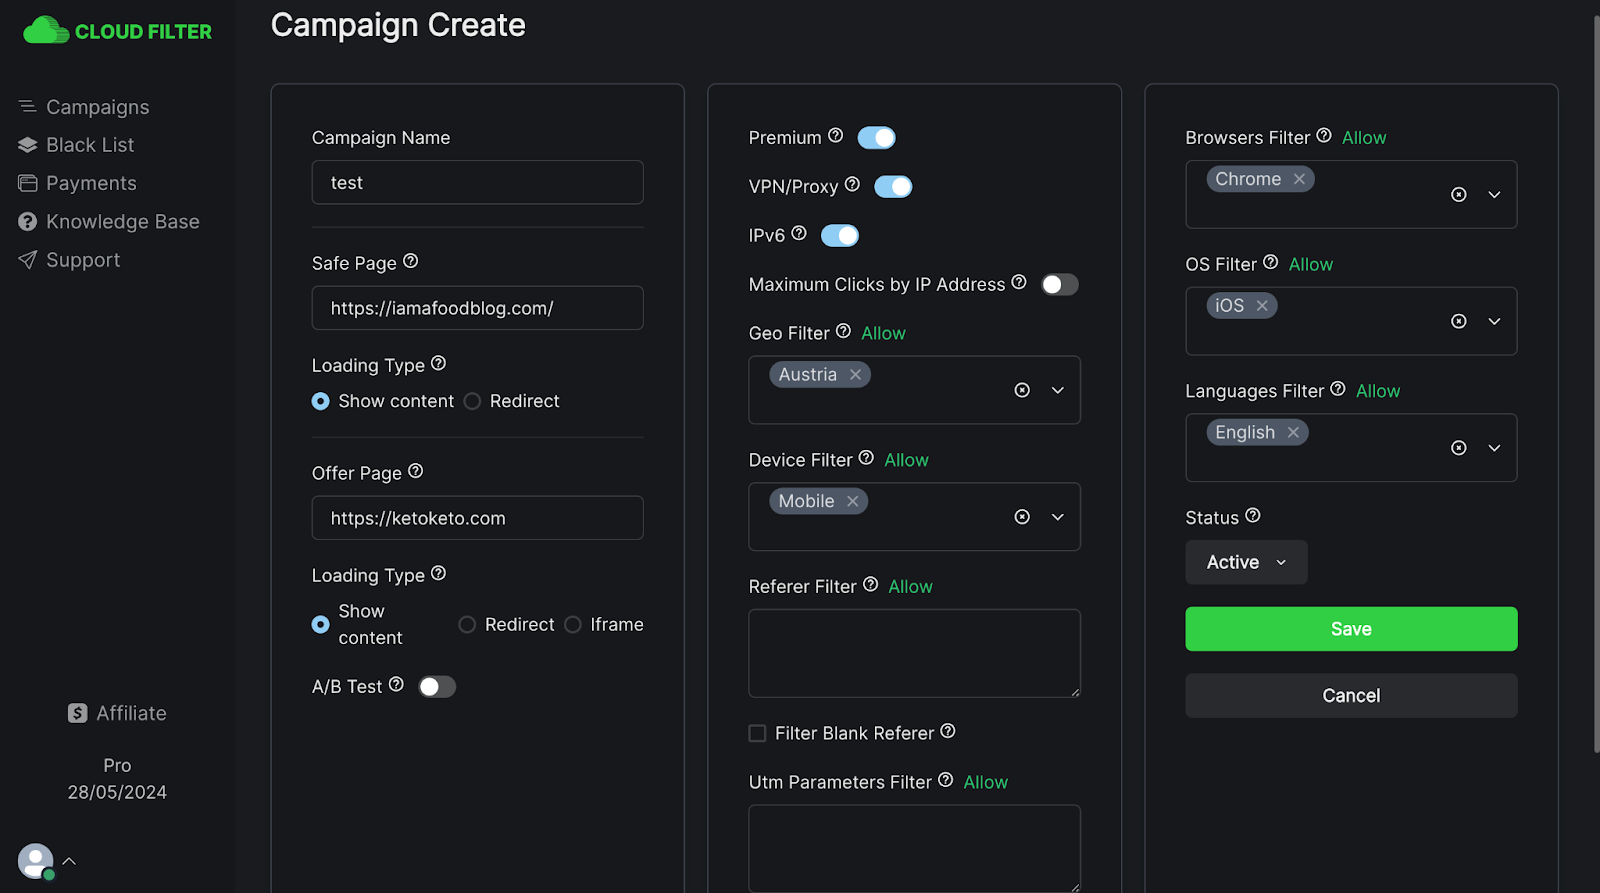Click the user avatar icon
1600x893 pixels.
click(x=36, y=861)
